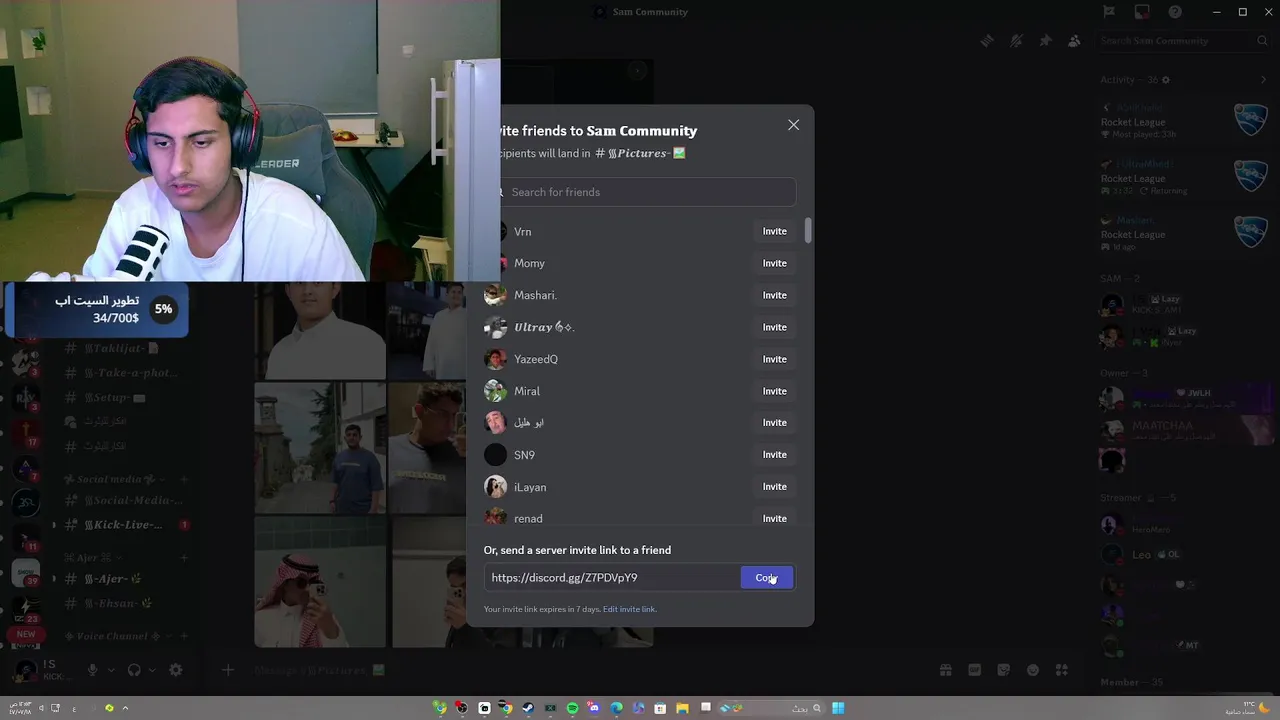Invite Momy to the server
Image resolution: width=1280 pixels, height=720 pixels.
(x=775, y=263)
